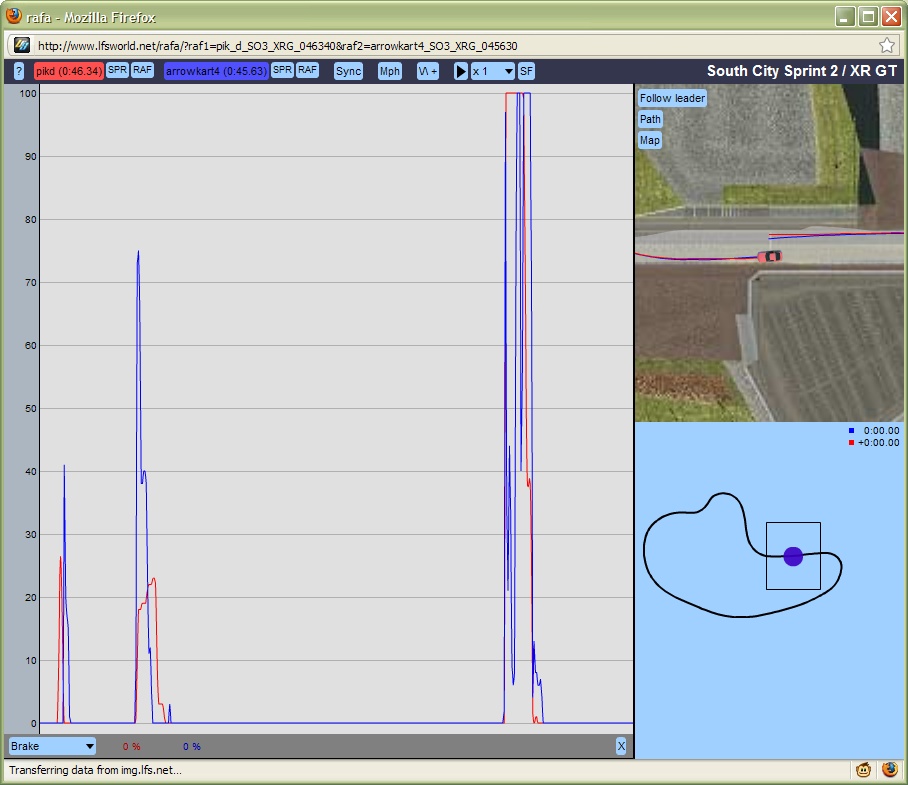Click the URL address bar
Image resolution: width=908 pixels, height=785 pixels.
coord(452,46)
